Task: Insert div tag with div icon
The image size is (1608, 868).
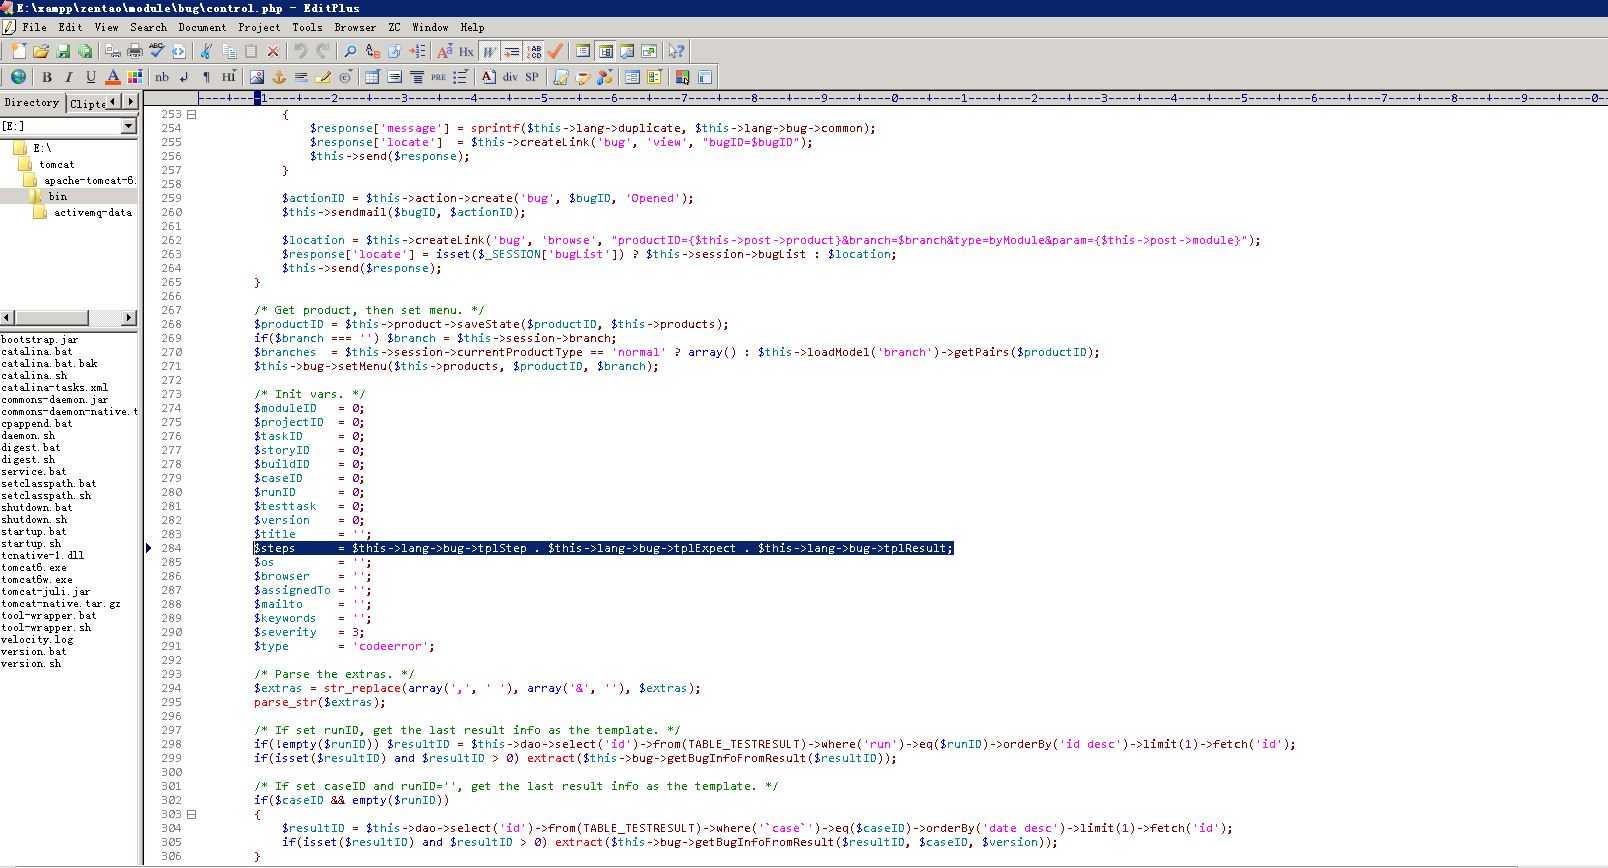Action: coord(510,77)
